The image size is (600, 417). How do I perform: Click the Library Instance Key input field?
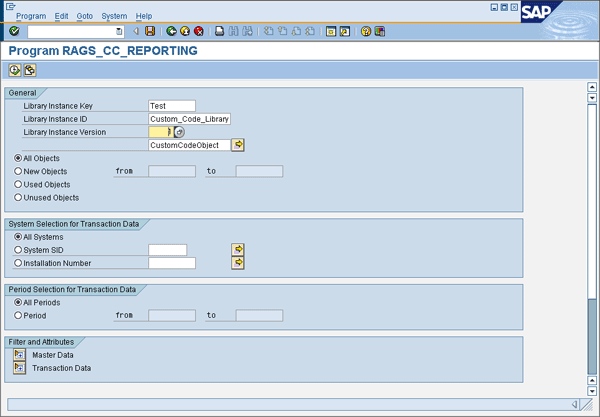coord(171,105)
